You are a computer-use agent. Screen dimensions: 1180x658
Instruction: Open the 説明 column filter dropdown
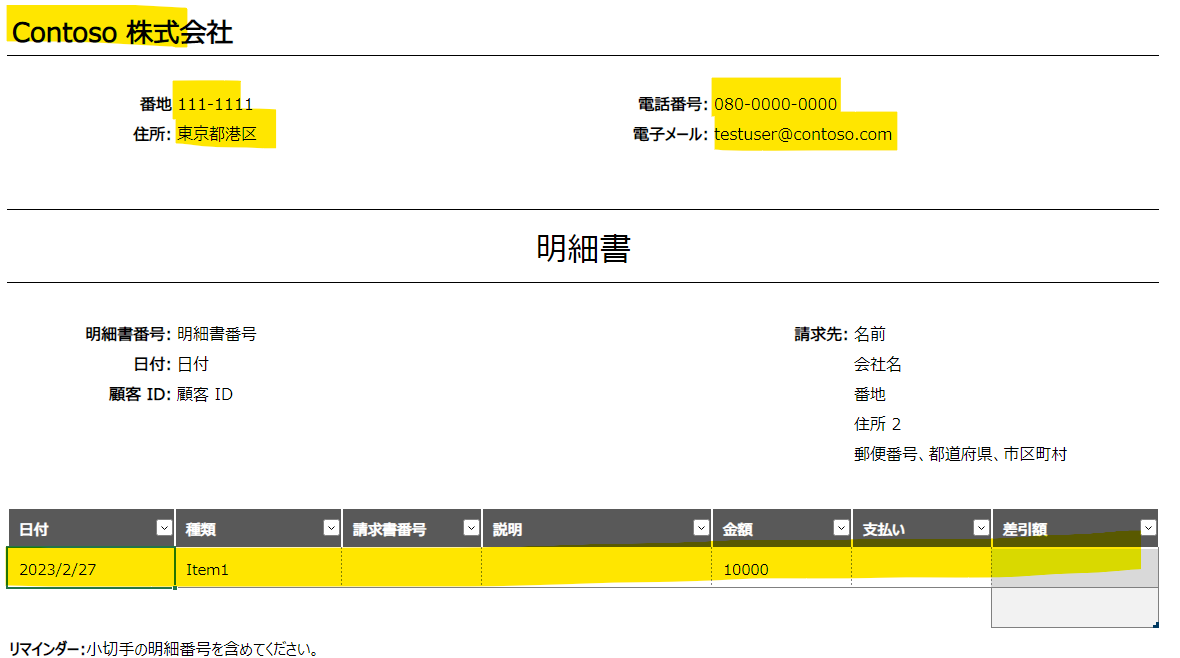point(701,528)
